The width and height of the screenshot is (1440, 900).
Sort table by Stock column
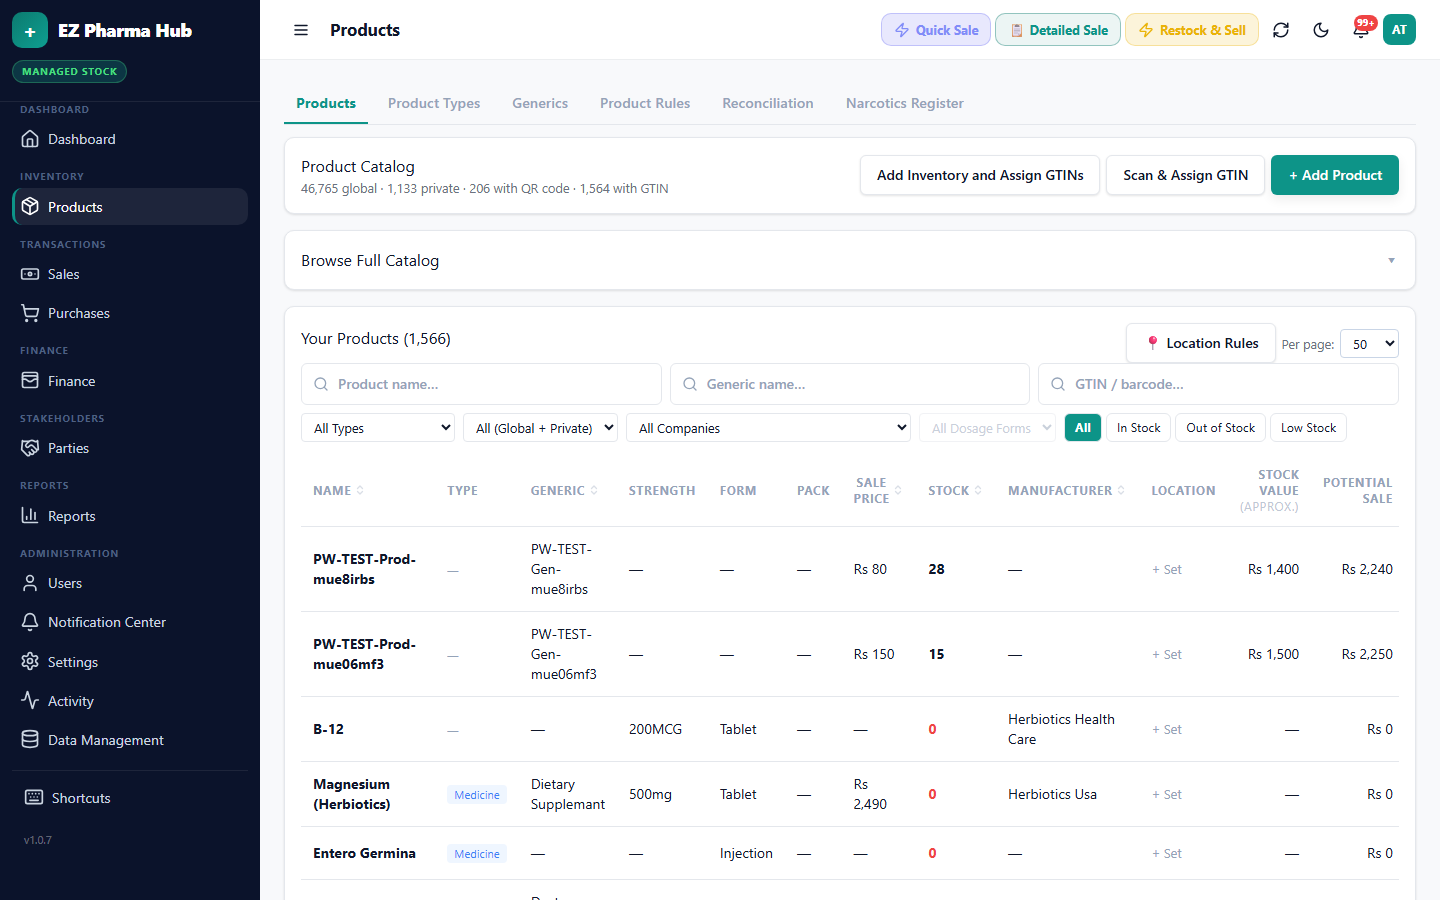point(954,491)
